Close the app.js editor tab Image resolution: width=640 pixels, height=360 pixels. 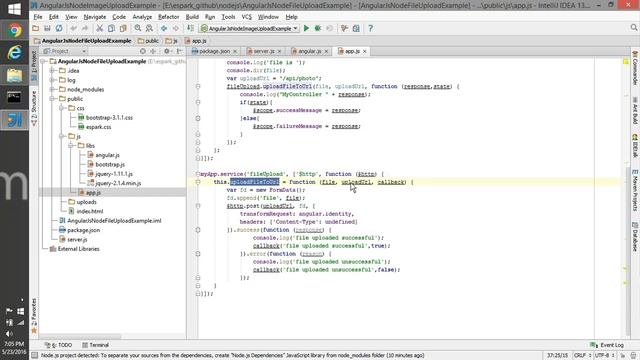(x=364, y=51)
